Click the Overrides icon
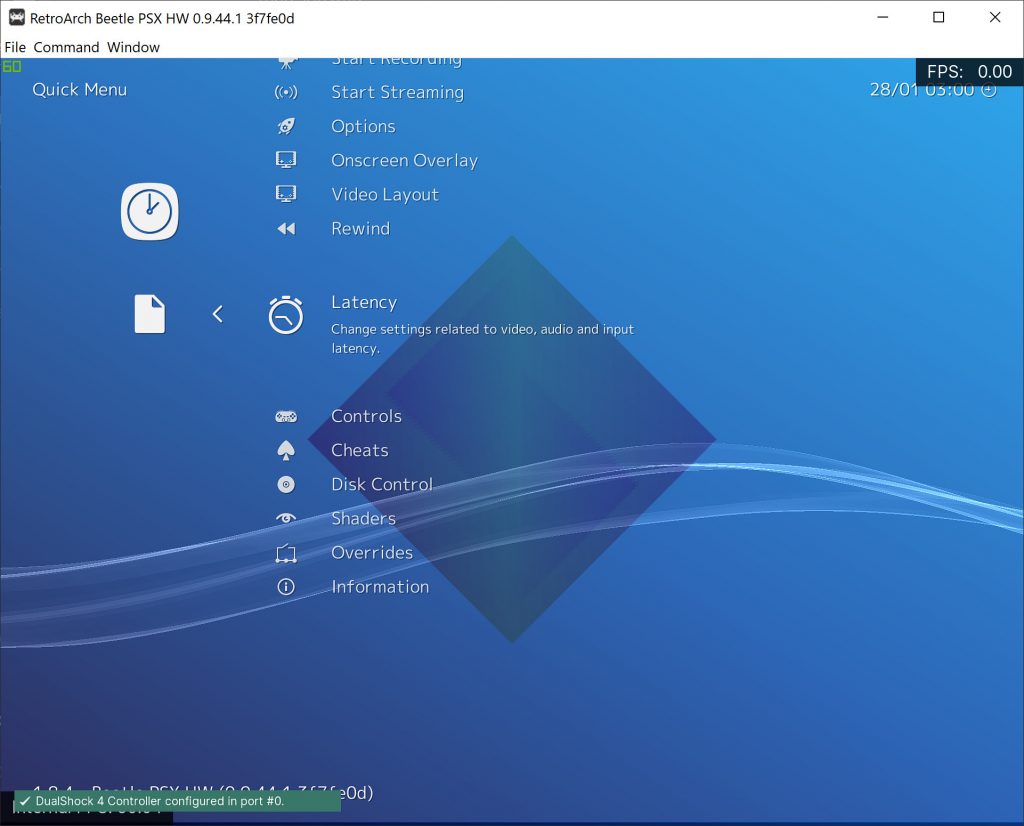This screenshot has width=1024, height=826. (286, 553)
